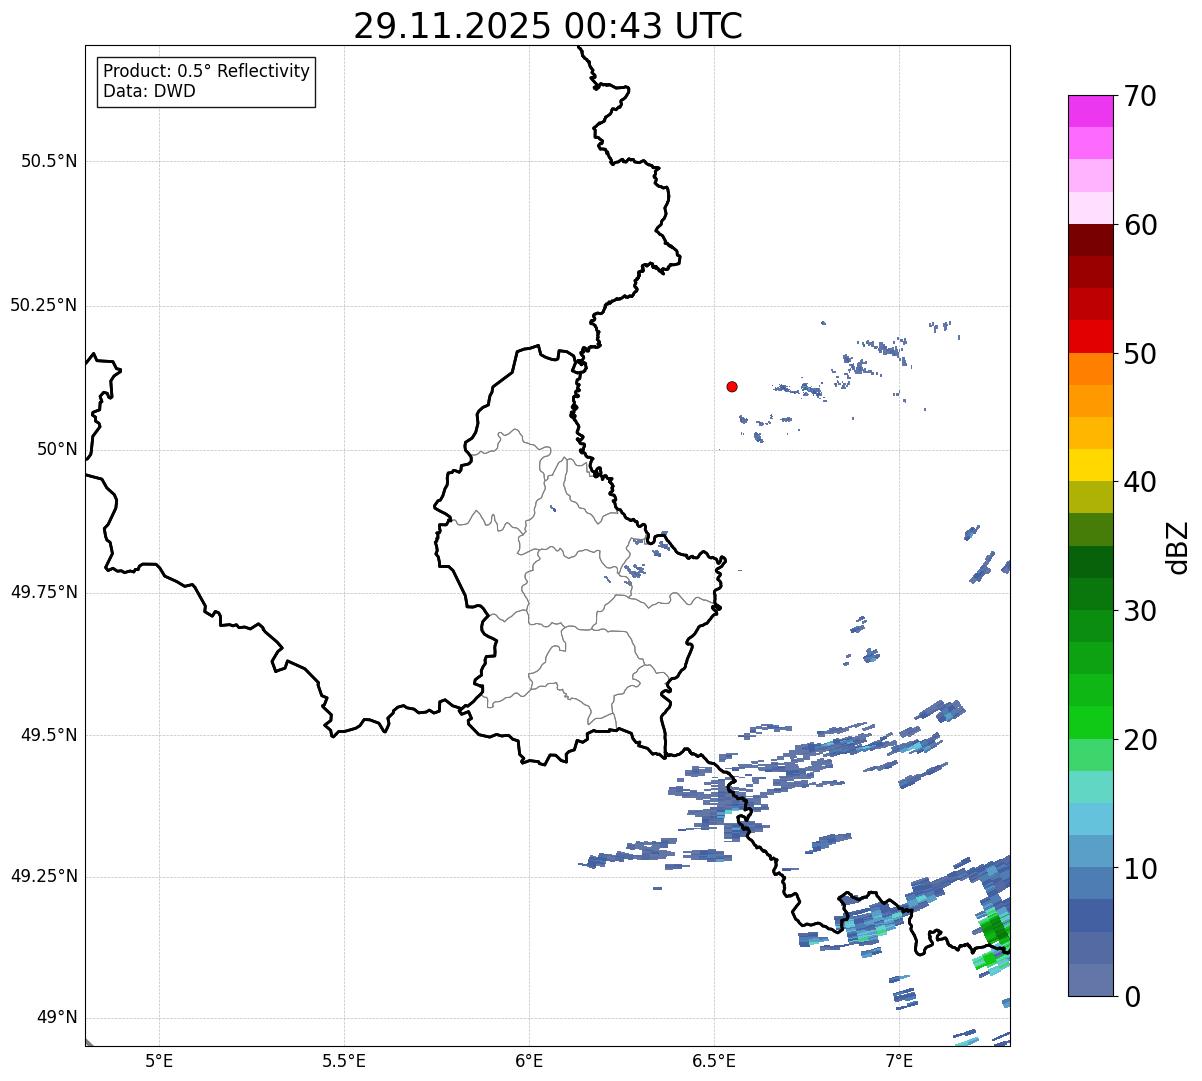This screenshot has width=1202, height=1081.
Task: Click the colorbar tick label 70
Action: pyautogui.click(x=1139, y=96)
